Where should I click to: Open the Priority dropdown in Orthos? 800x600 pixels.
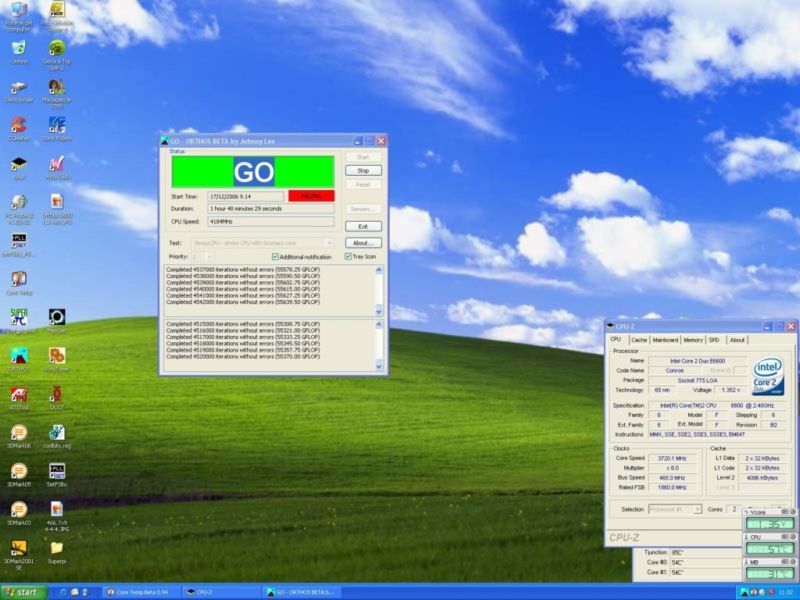[x=202, y=257]
